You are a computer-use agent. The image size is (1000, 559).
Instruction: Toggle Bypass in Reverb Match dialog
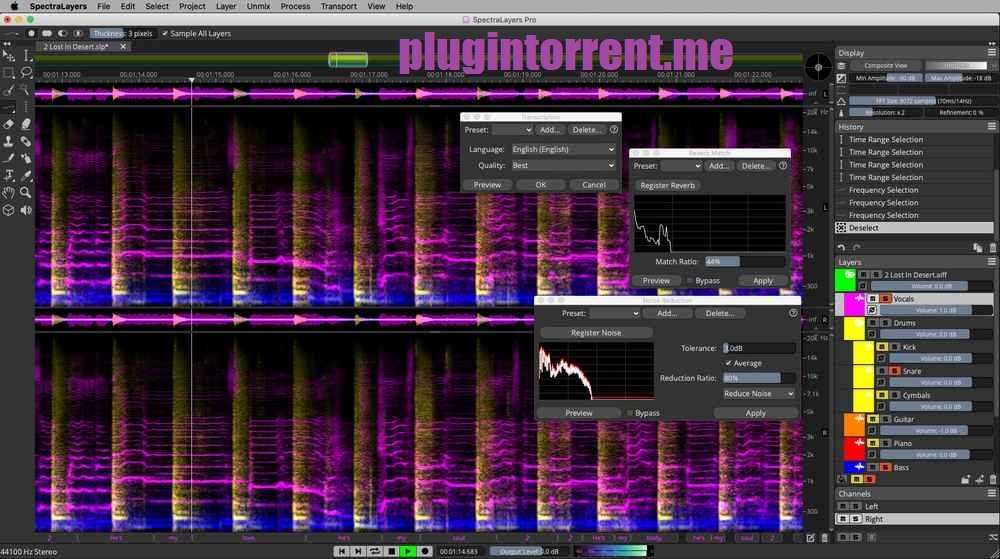pyautogui.click(x=689, y=280)
